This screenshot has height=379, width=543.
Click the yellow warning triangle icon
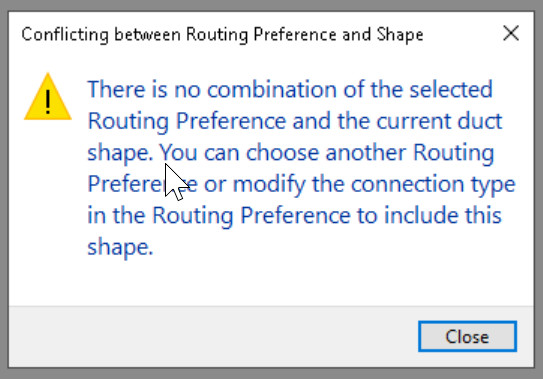coord(48,97)
